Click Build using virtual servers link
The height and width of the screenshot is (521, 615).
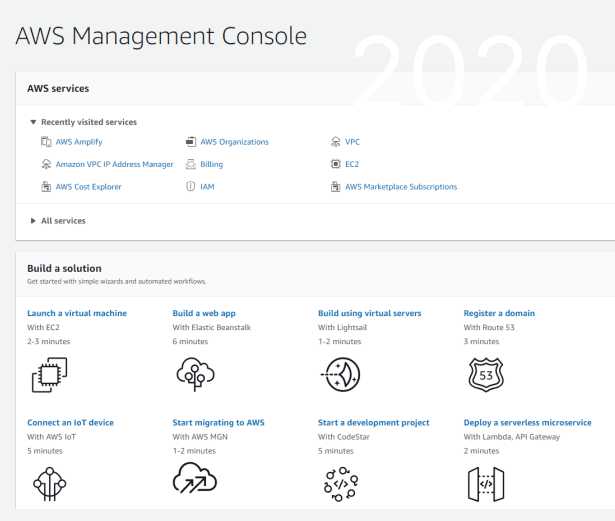pyautogui.click(x=369, y=313)
